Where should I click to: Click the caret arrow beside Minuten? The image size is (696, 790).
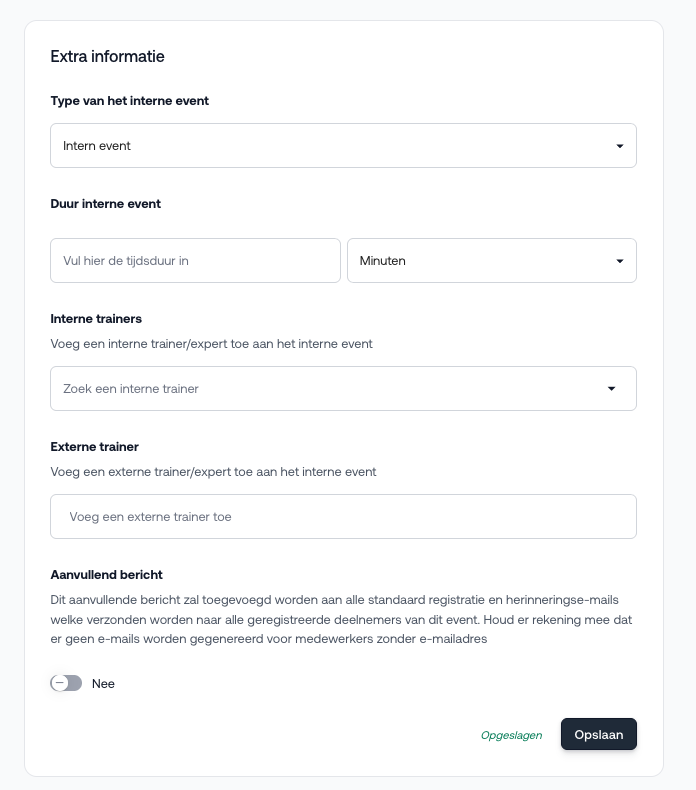(x=620, y=261)
